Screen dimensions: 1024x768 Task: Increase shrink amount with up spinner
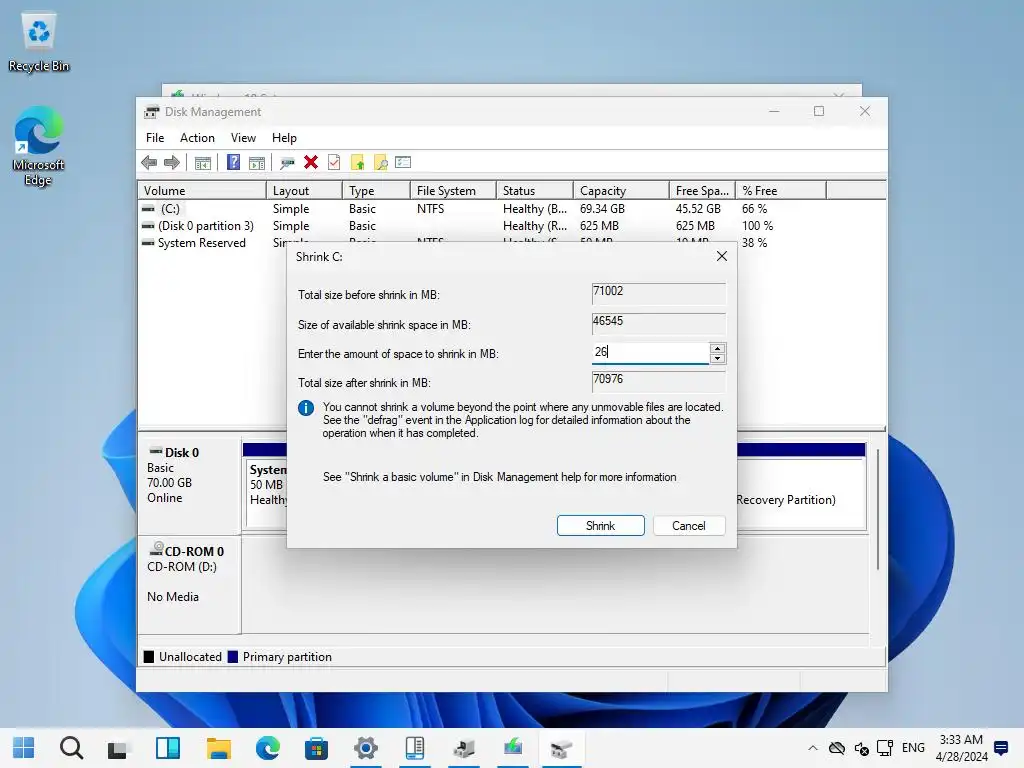coord(717,348)
